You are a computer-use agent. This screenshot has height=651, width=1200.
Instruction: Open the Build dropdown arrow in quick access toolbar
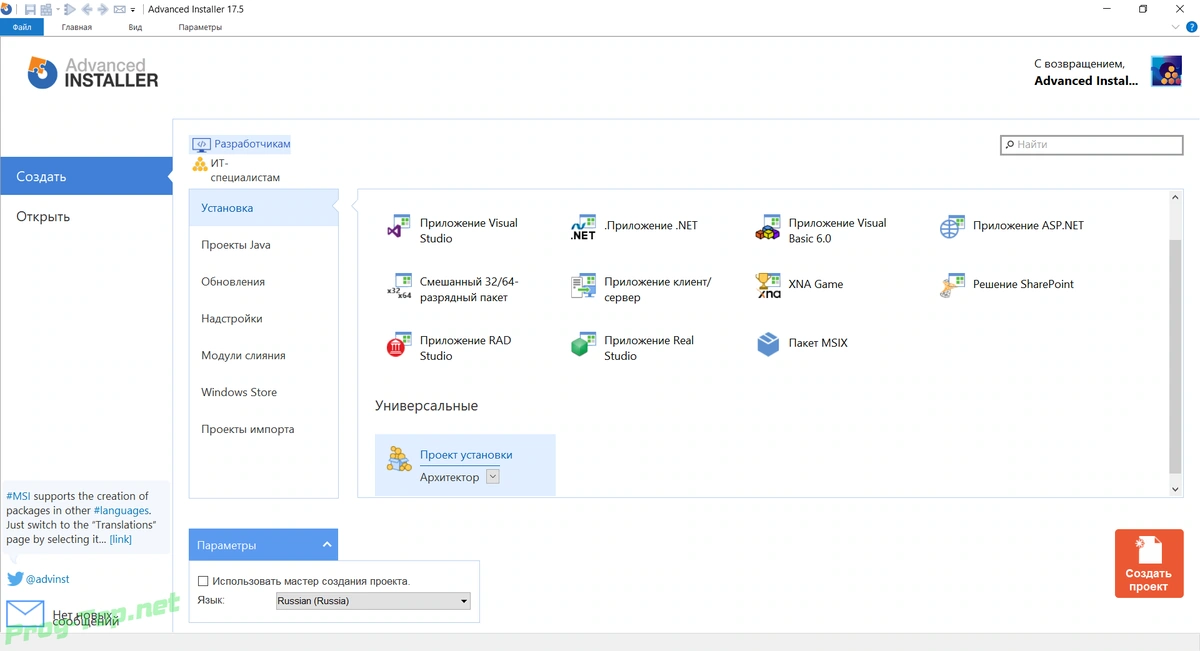pos(58,10)
